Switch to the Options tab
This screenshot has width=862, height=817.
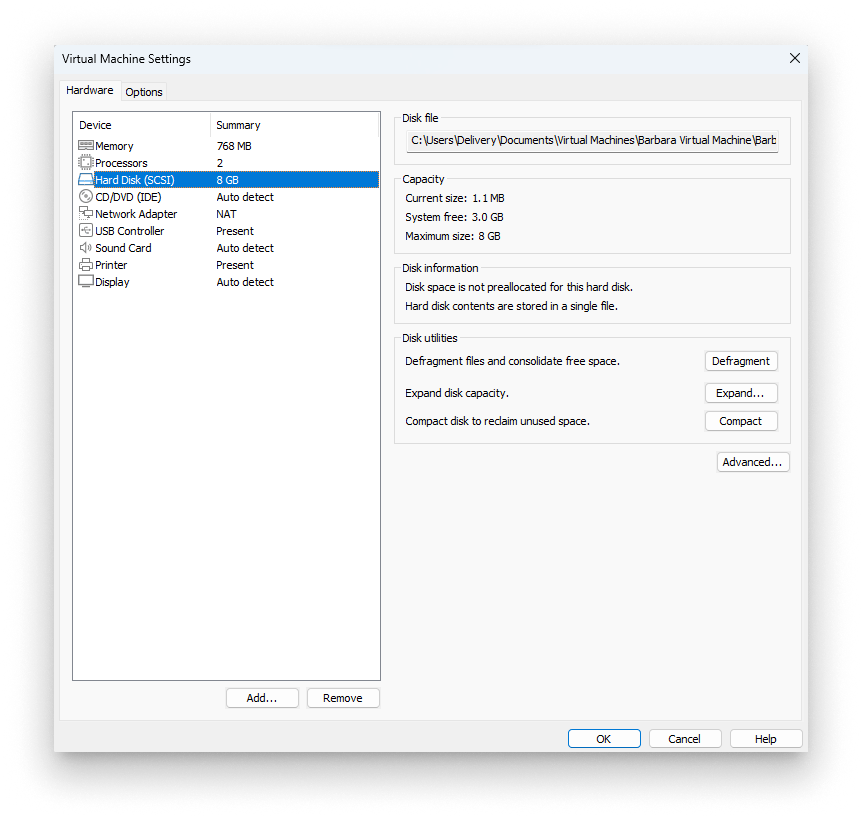tap(144, 92)
